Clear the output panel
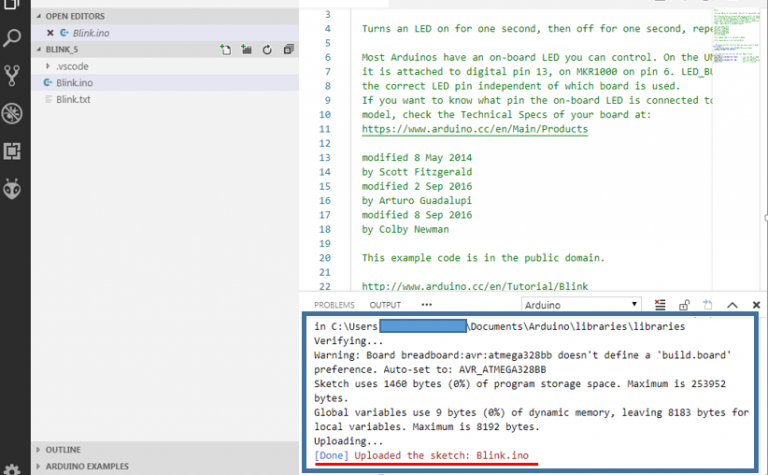Screen dimensions: 768x475 [660, 305]
